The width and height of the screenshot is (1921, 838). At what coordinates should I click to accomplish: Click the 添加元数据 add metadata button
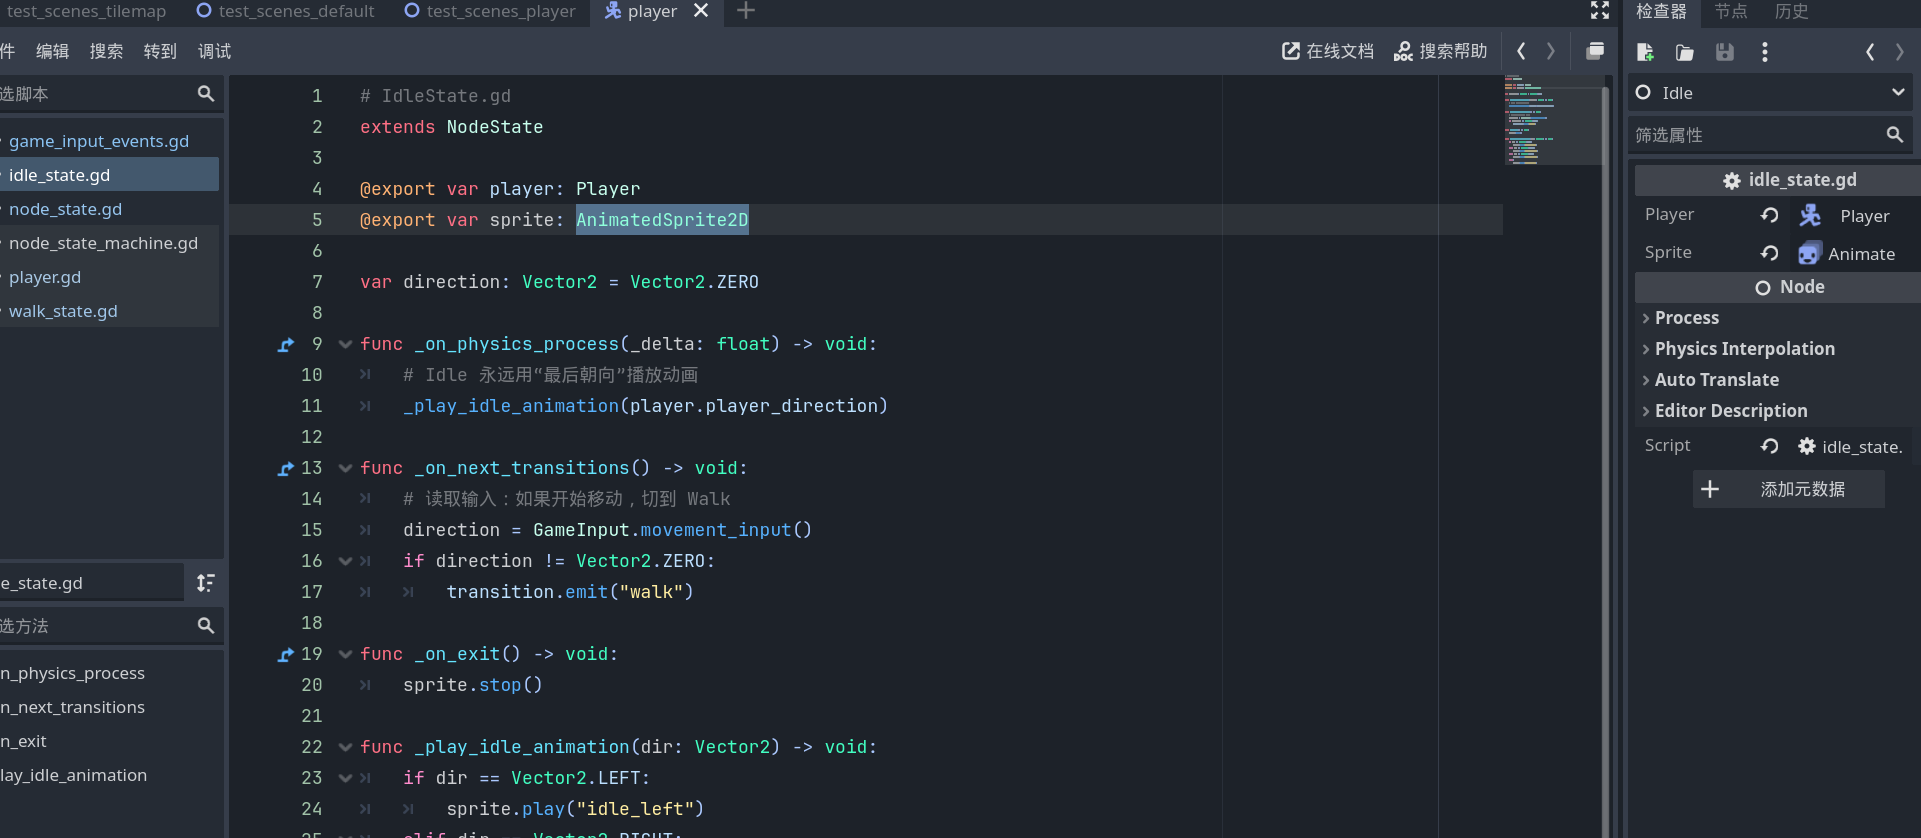[1788, 489]
